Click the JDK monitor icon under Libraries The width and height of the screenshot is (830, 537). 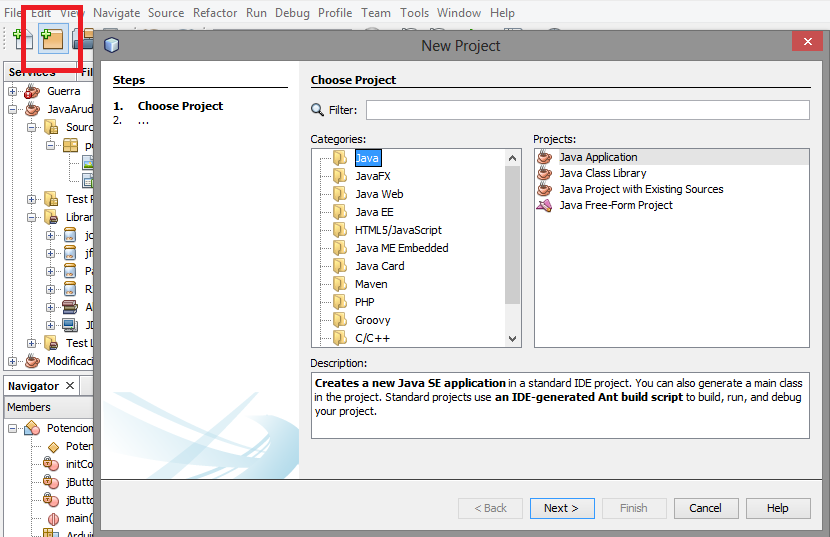click(x=70, y=325)
